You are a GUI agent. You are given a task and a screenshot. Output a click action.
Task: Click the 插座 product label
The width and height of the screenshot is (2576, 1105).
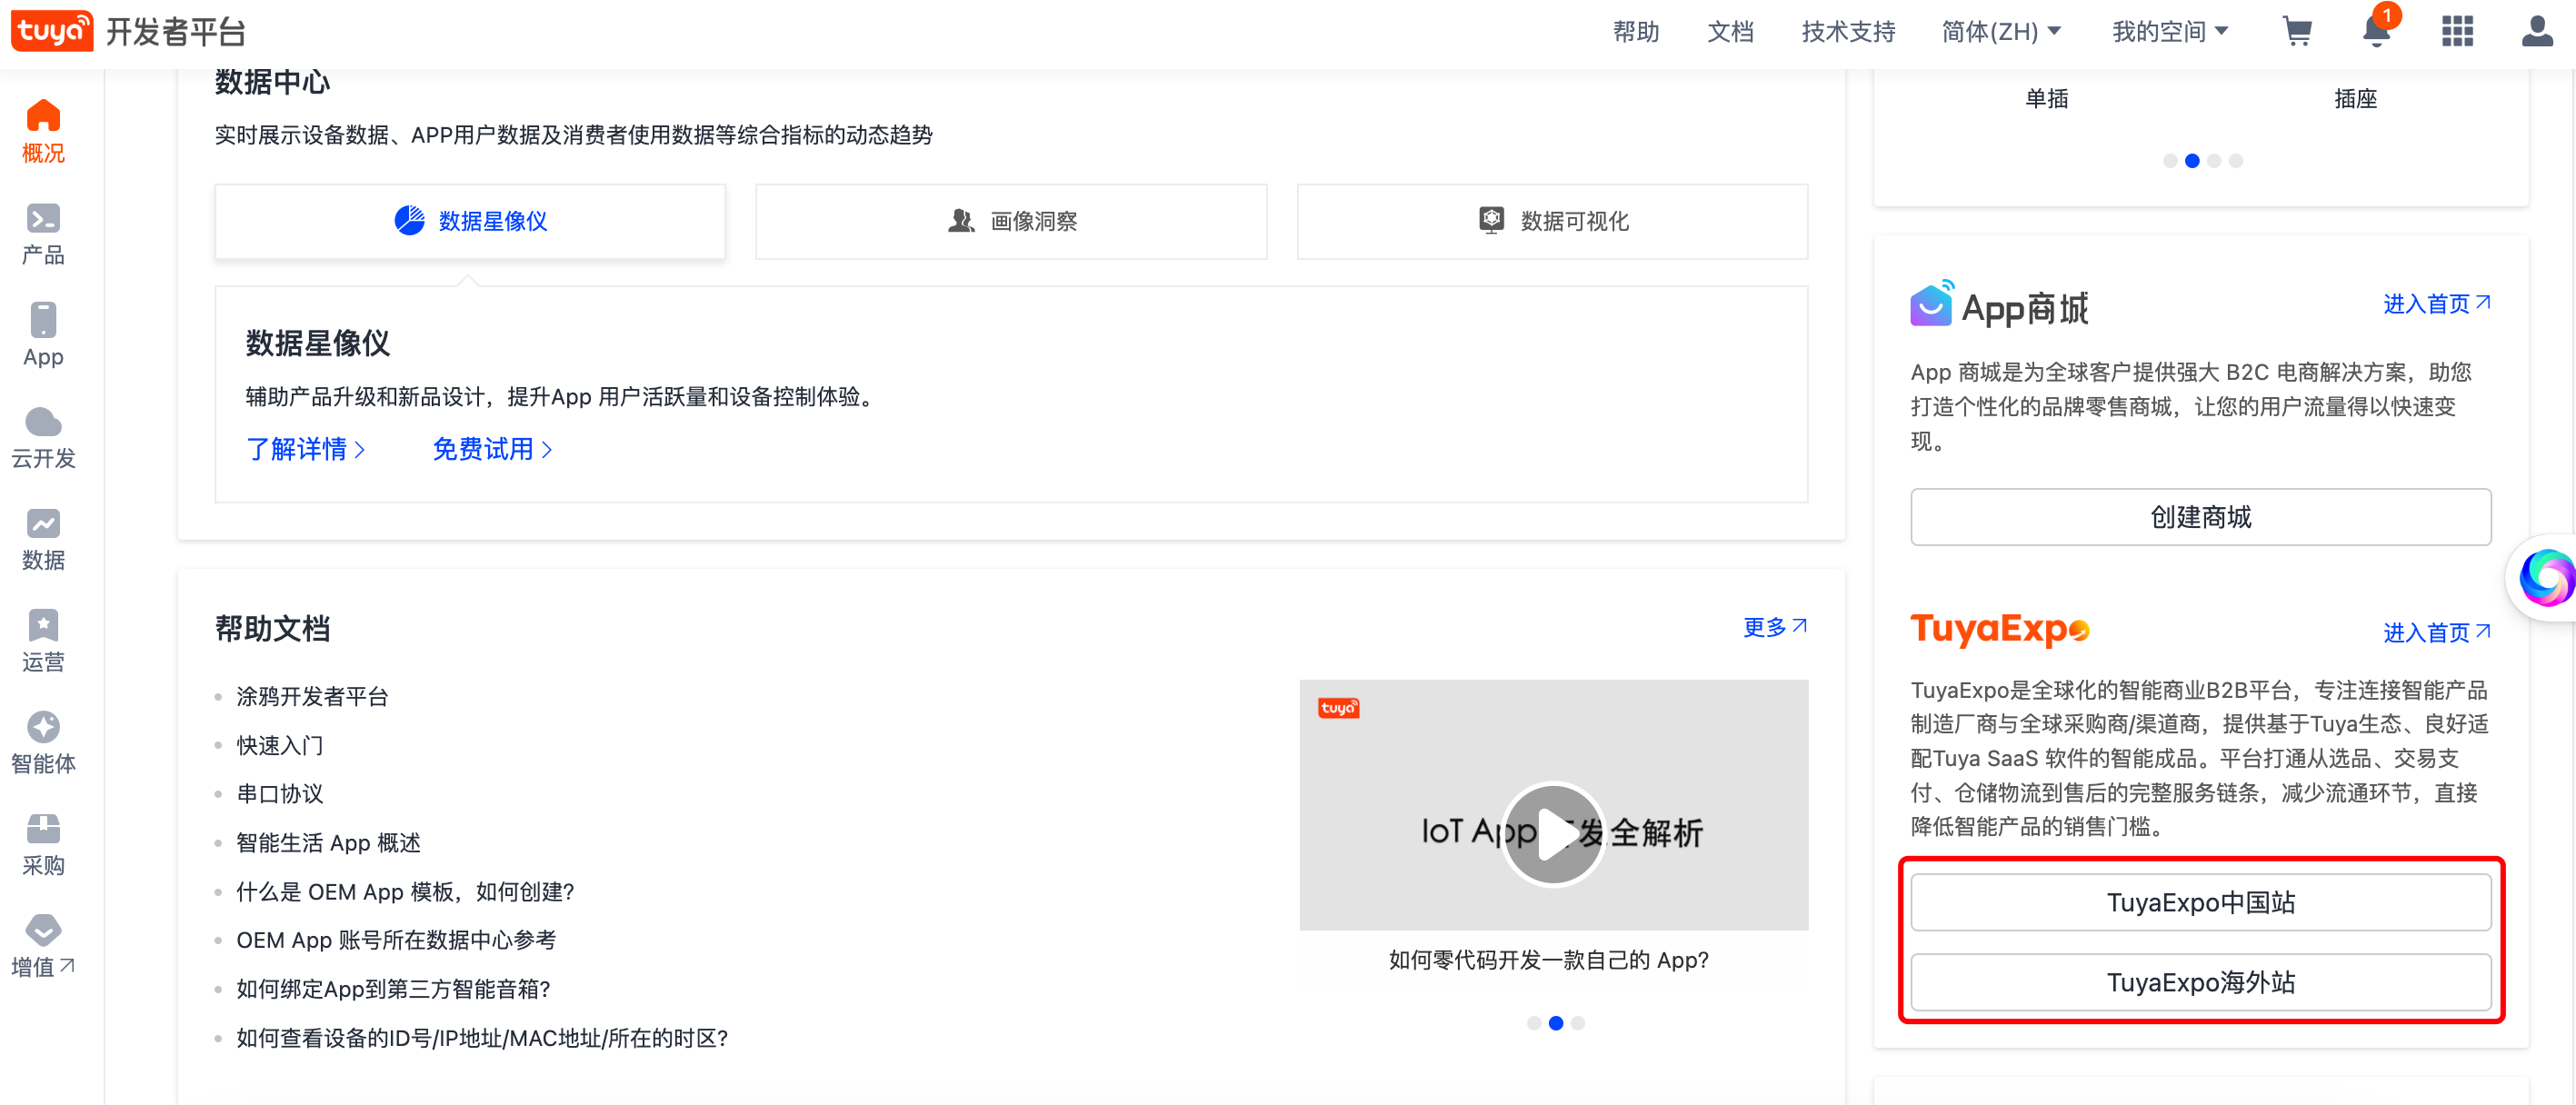point(2355,99)
